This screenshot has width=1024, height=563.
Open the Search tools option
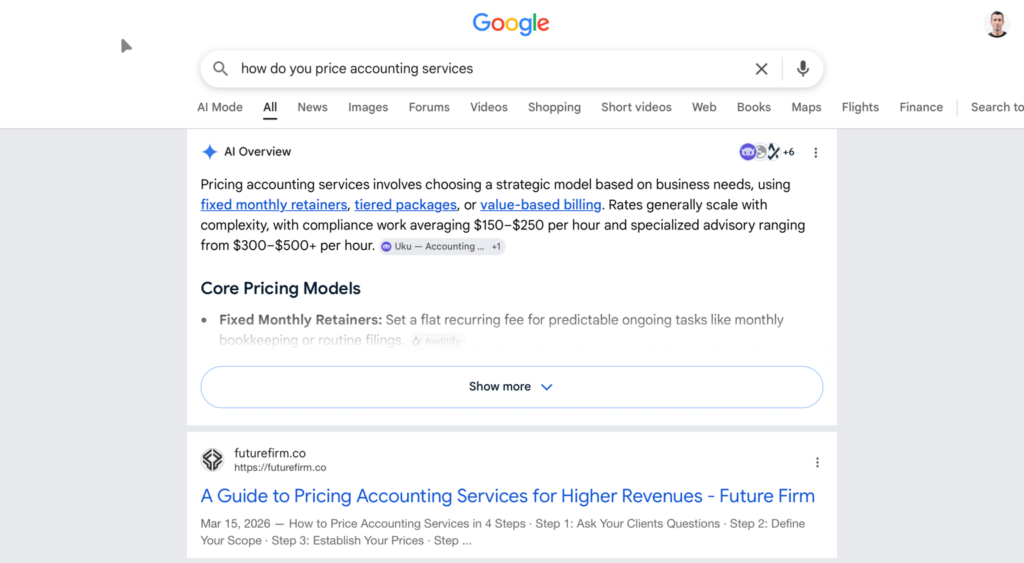(x=997, y=107)
